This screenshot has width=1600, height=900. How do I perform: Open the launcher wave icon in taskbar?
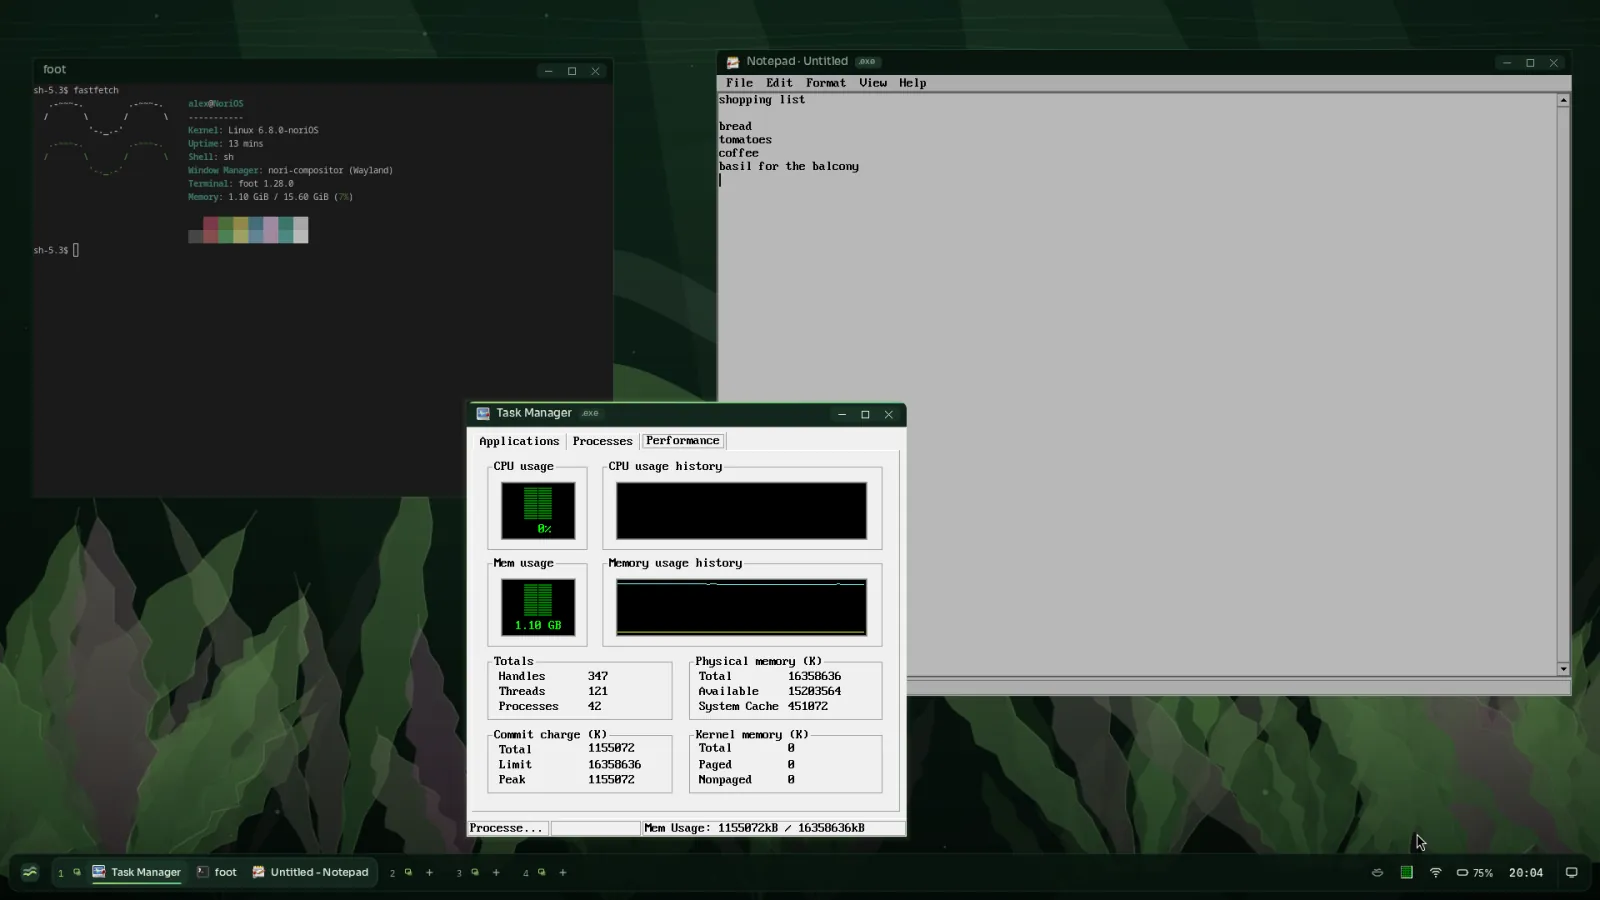click(x=30, y=872)
